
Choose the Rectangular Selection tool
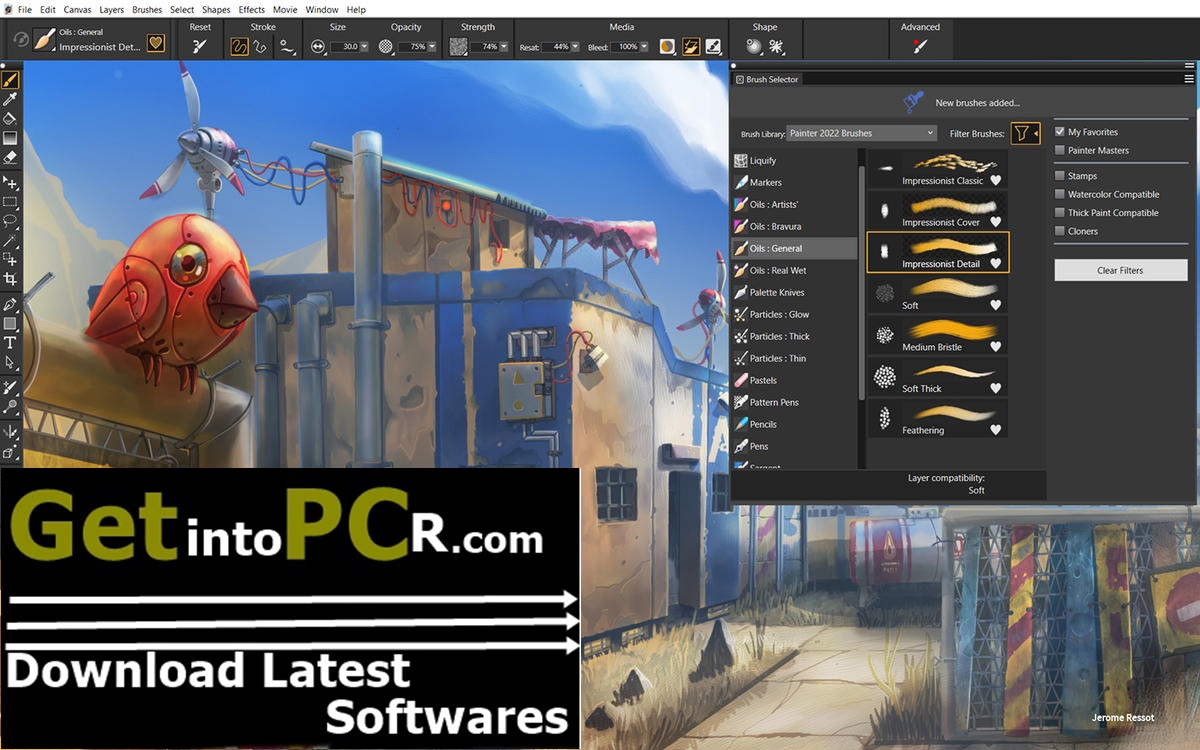[10, 202]
